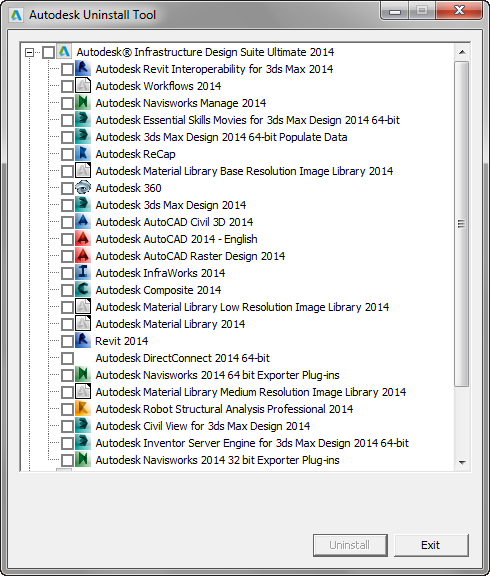Check the Infrastructure Design Suite Ultimate 2014 checkbox
Viewport: 490px width, 576px height.
tap(48, 52)
